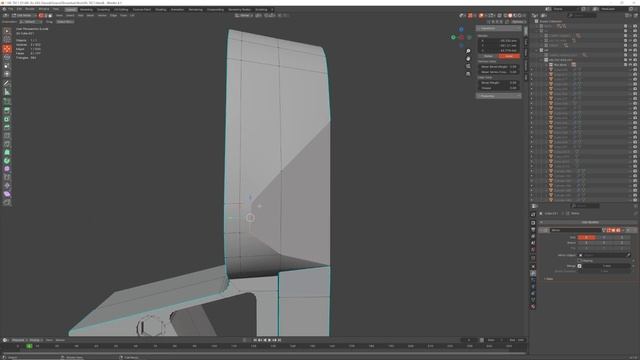Adjust the edge Crease slider
640x360 pixels.
[499, 88]
